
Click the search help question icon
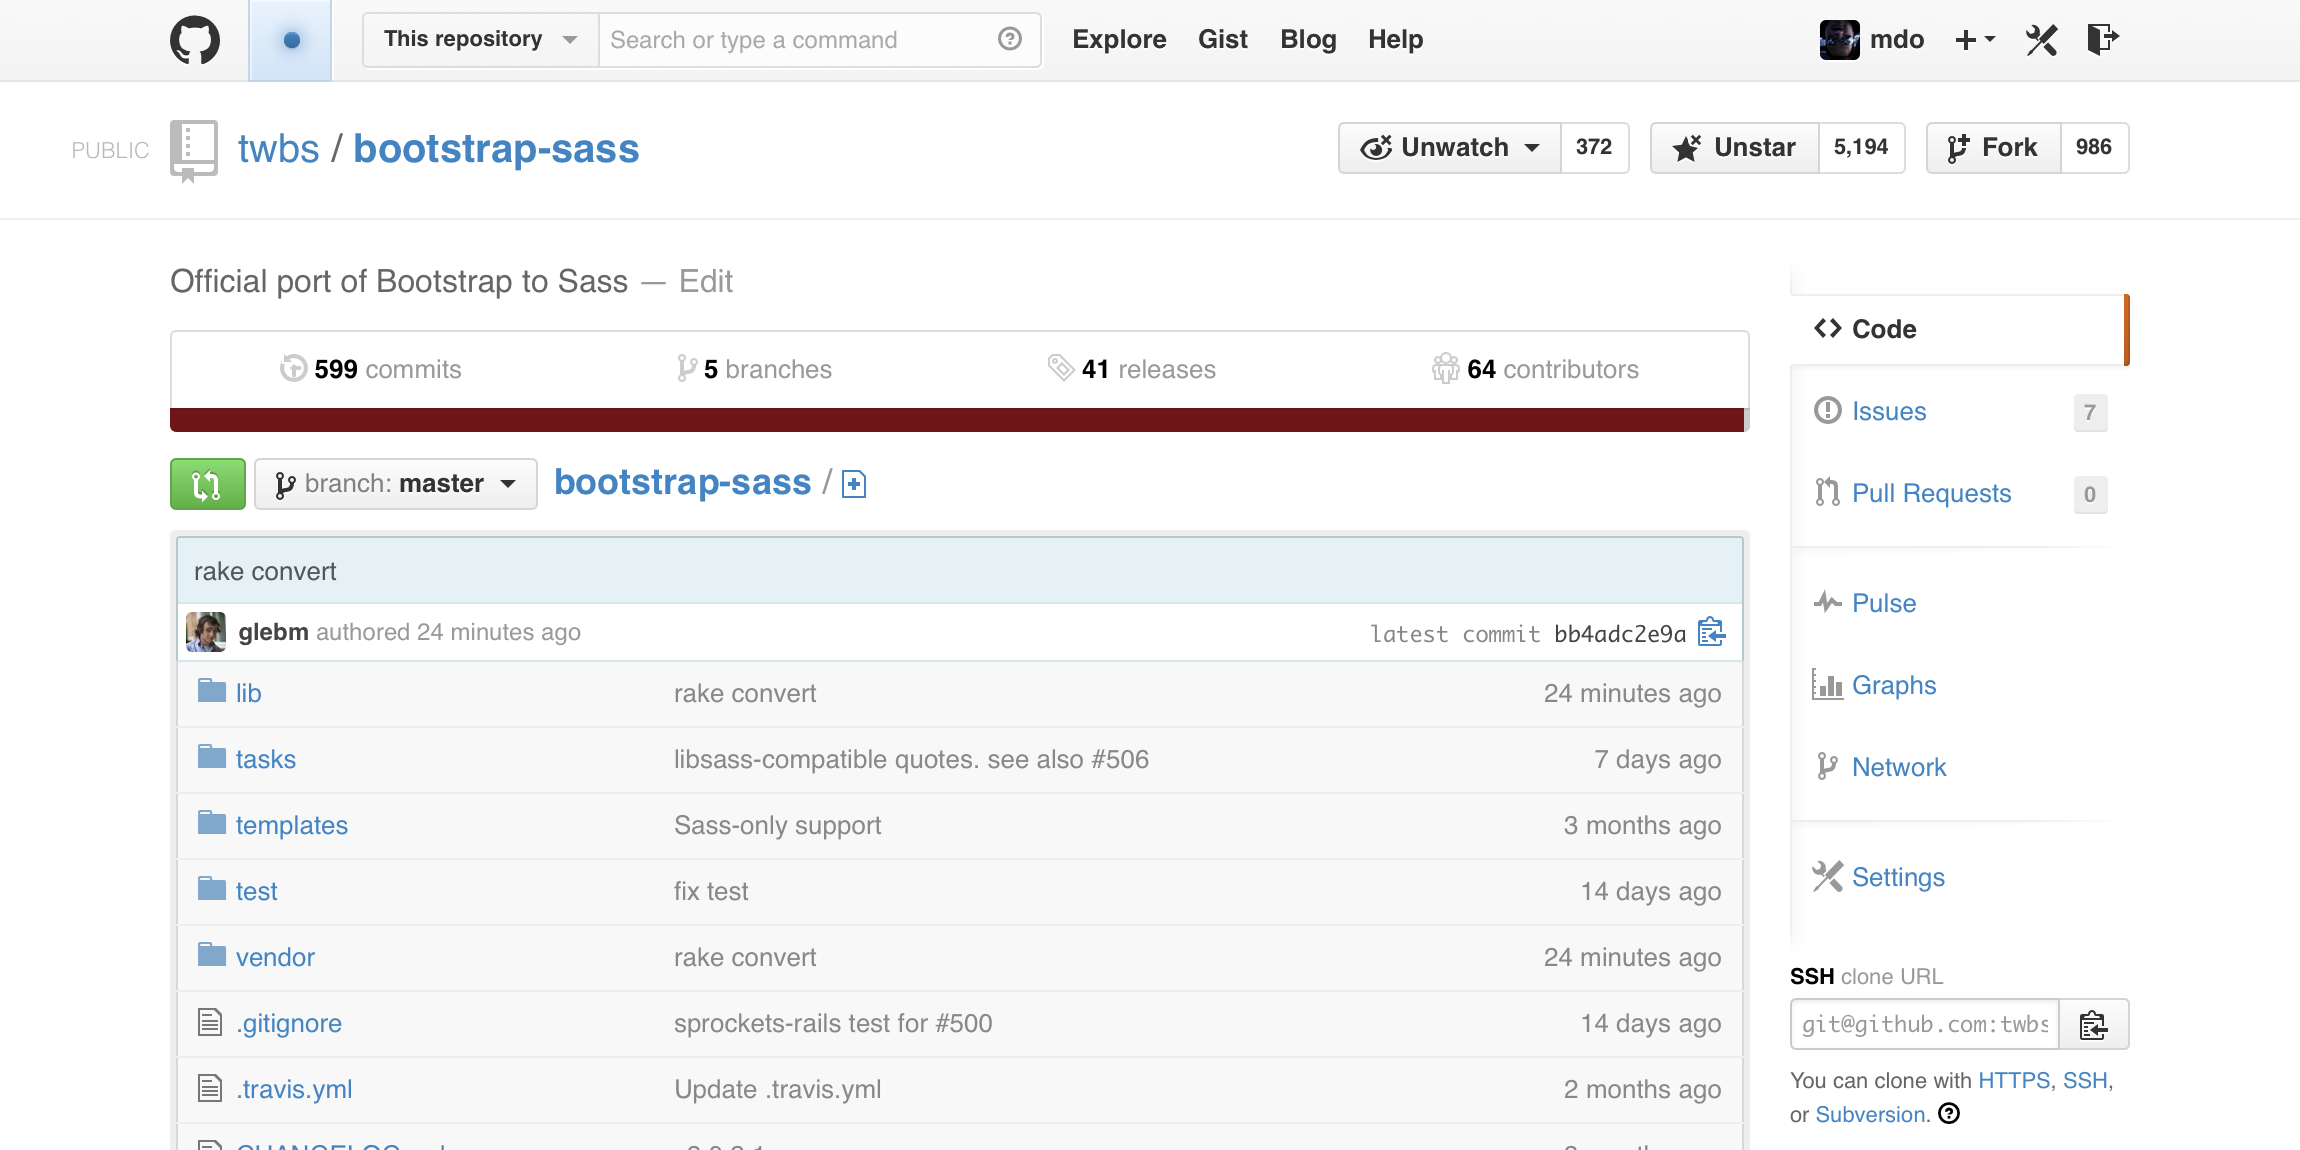pos(1010,39)
